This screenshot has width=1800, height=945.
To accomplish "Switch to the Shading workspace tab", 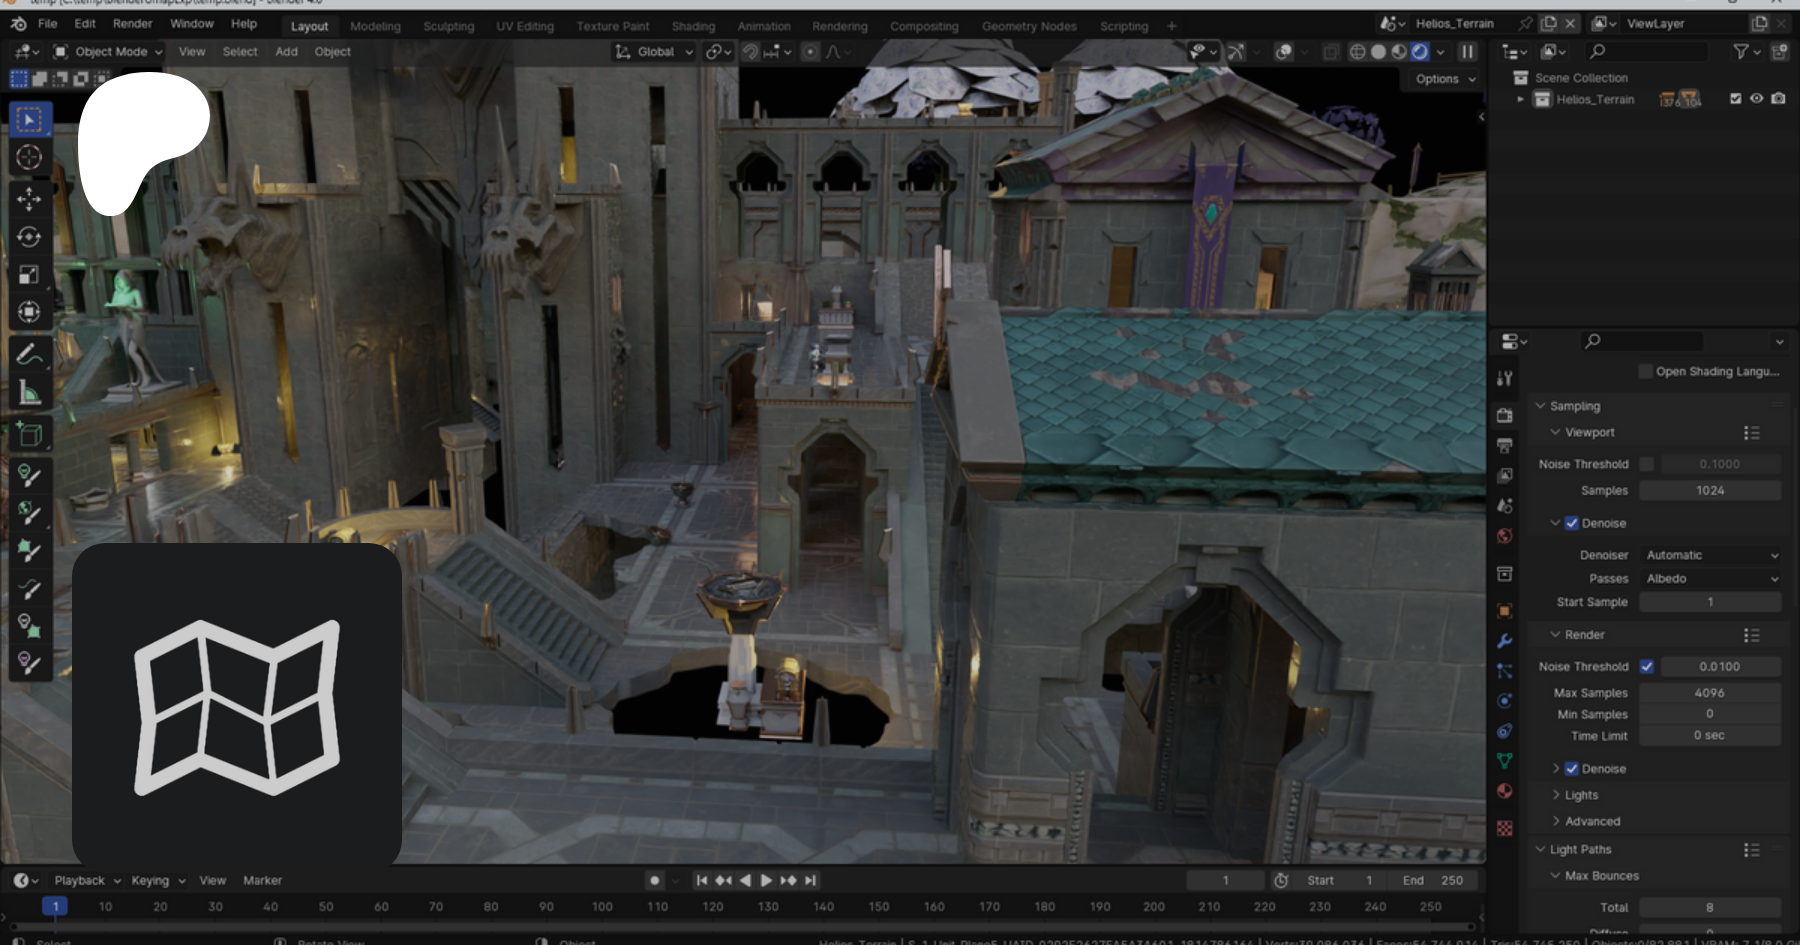I will tap(693, 26).
